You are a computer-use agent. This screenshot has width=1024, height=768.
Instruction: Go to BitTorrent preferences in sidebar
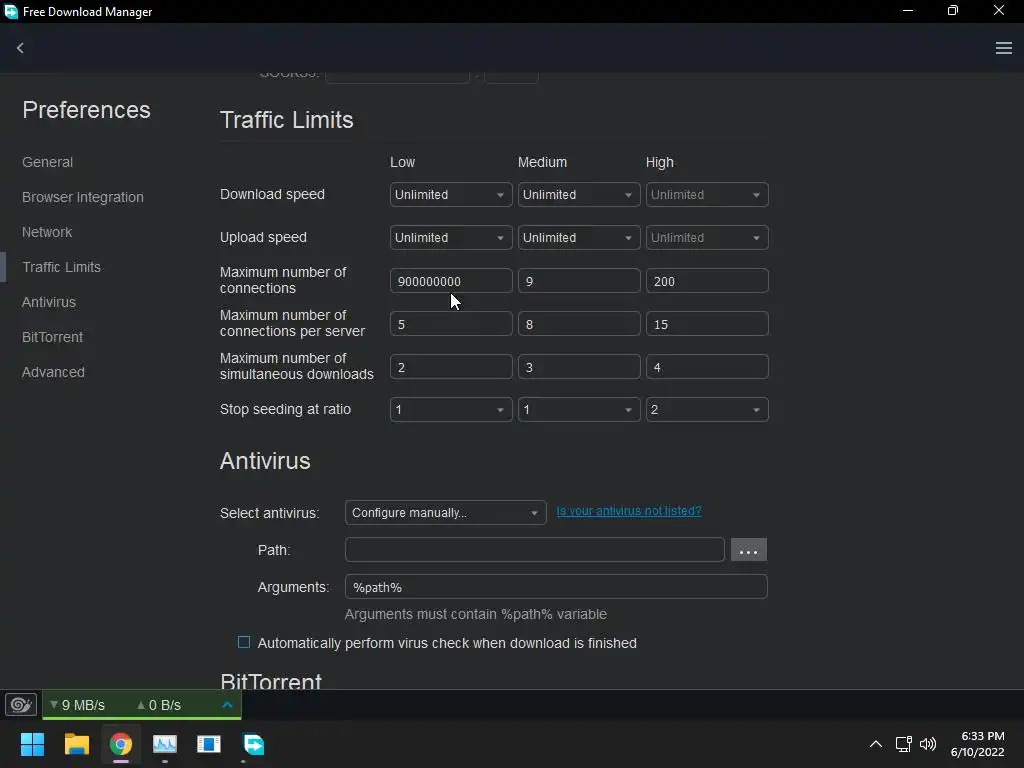[52, 337]
